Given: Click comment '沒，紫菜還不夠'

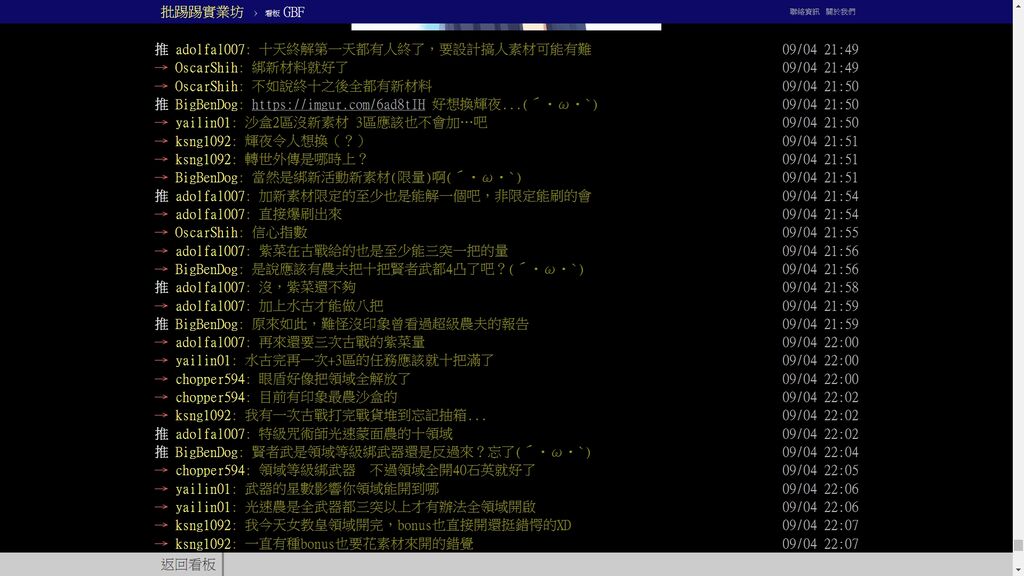Looking at the screenshot, I should coord(307,287).
